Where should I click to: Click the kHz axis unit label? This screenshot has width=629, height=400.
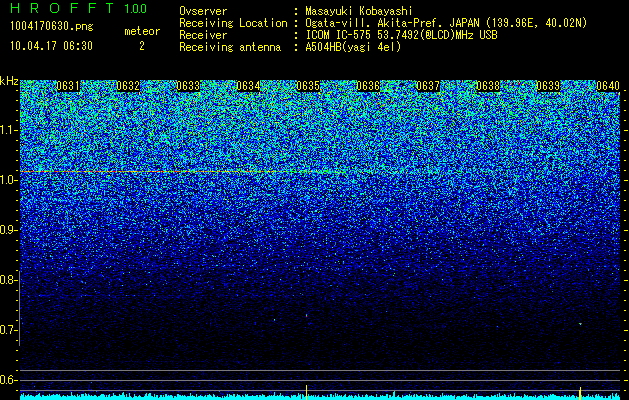9,81
